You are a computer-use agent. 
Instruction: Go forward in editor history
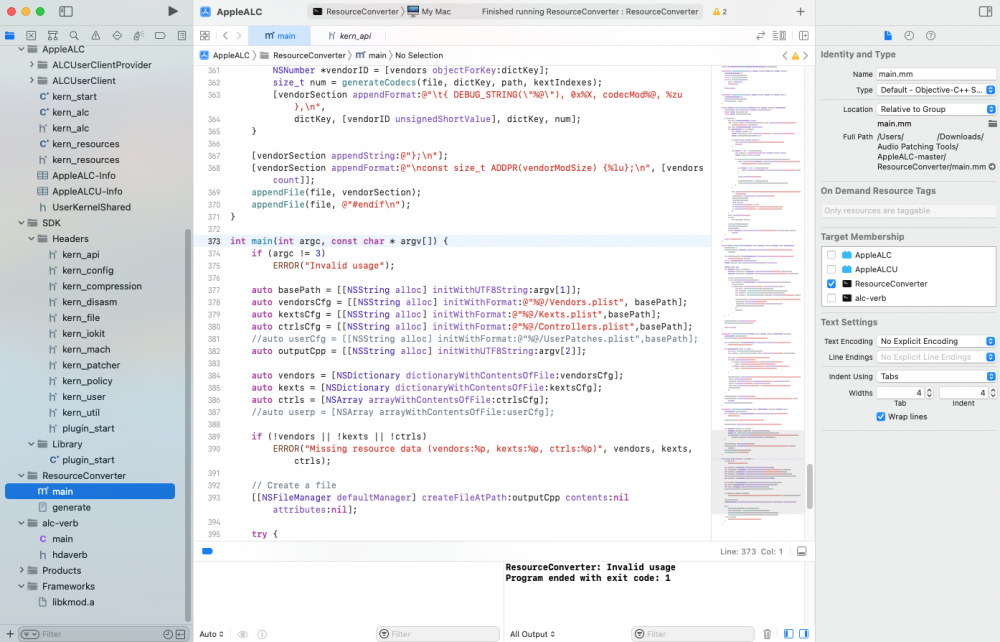coord(239,36)
